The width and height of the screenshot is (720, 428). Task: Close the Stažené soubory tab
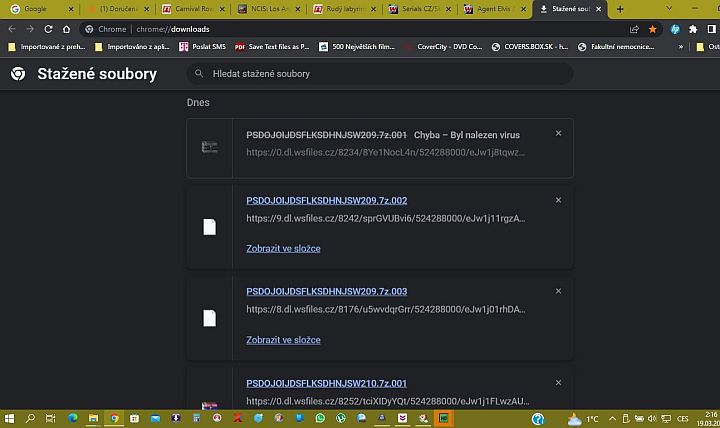click(598, 9)
